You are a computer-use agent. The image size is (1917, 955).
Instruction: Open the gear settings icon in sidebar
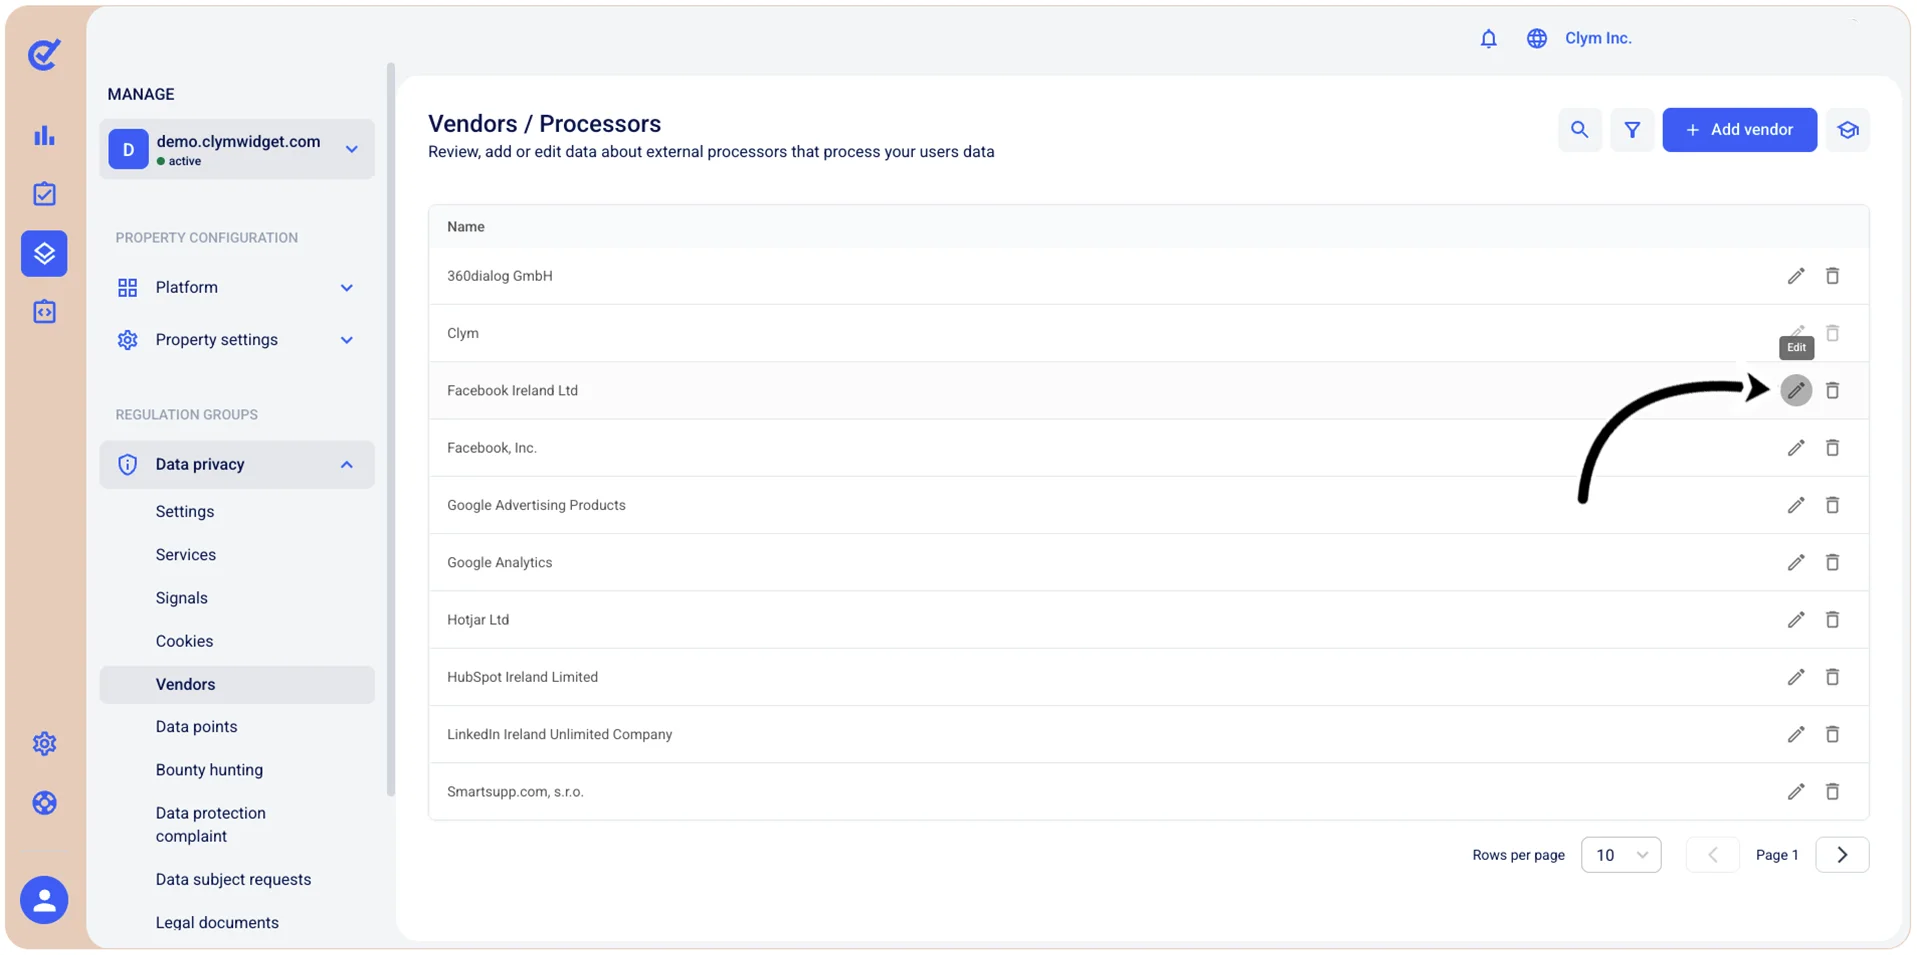coord(44,744)
